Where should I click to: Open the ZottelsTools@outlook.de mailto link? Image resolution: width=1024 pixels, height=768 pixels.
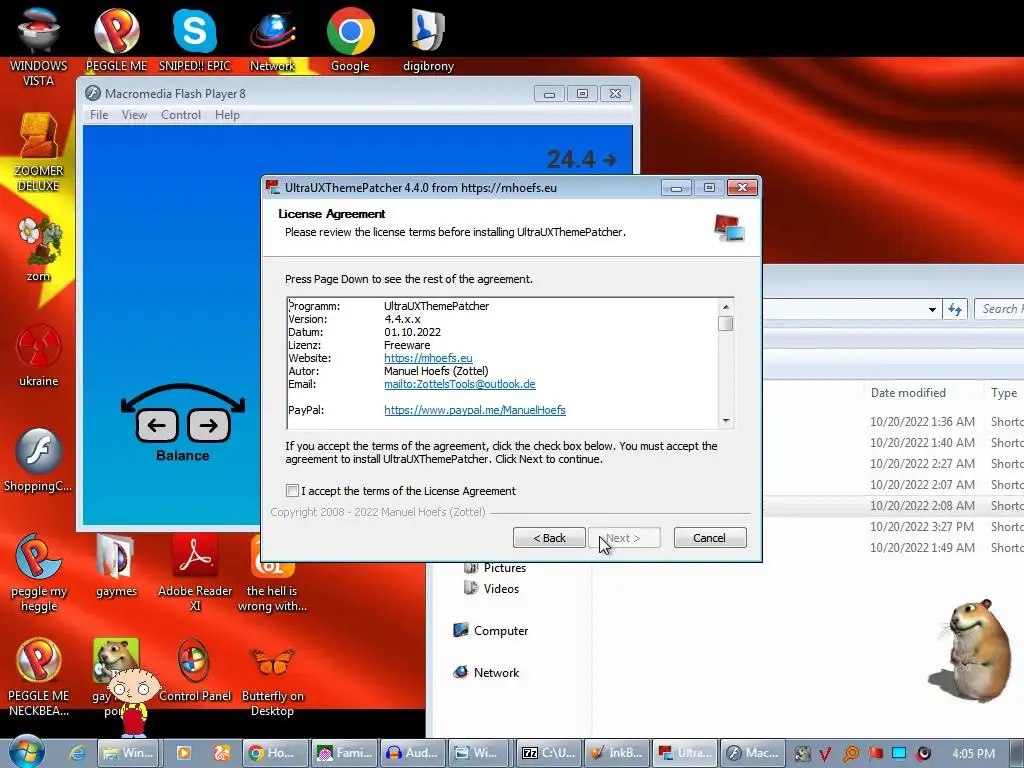pos(460,384)
